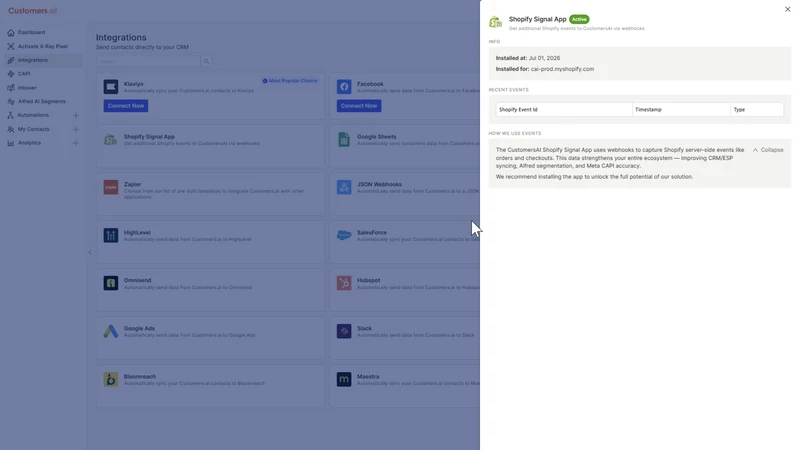Image resolution: width=800 pixels, height=450 pixels.
Task: Click the SalesForce cloud icon
Action: pyautogui.click(x=344, y=235)
